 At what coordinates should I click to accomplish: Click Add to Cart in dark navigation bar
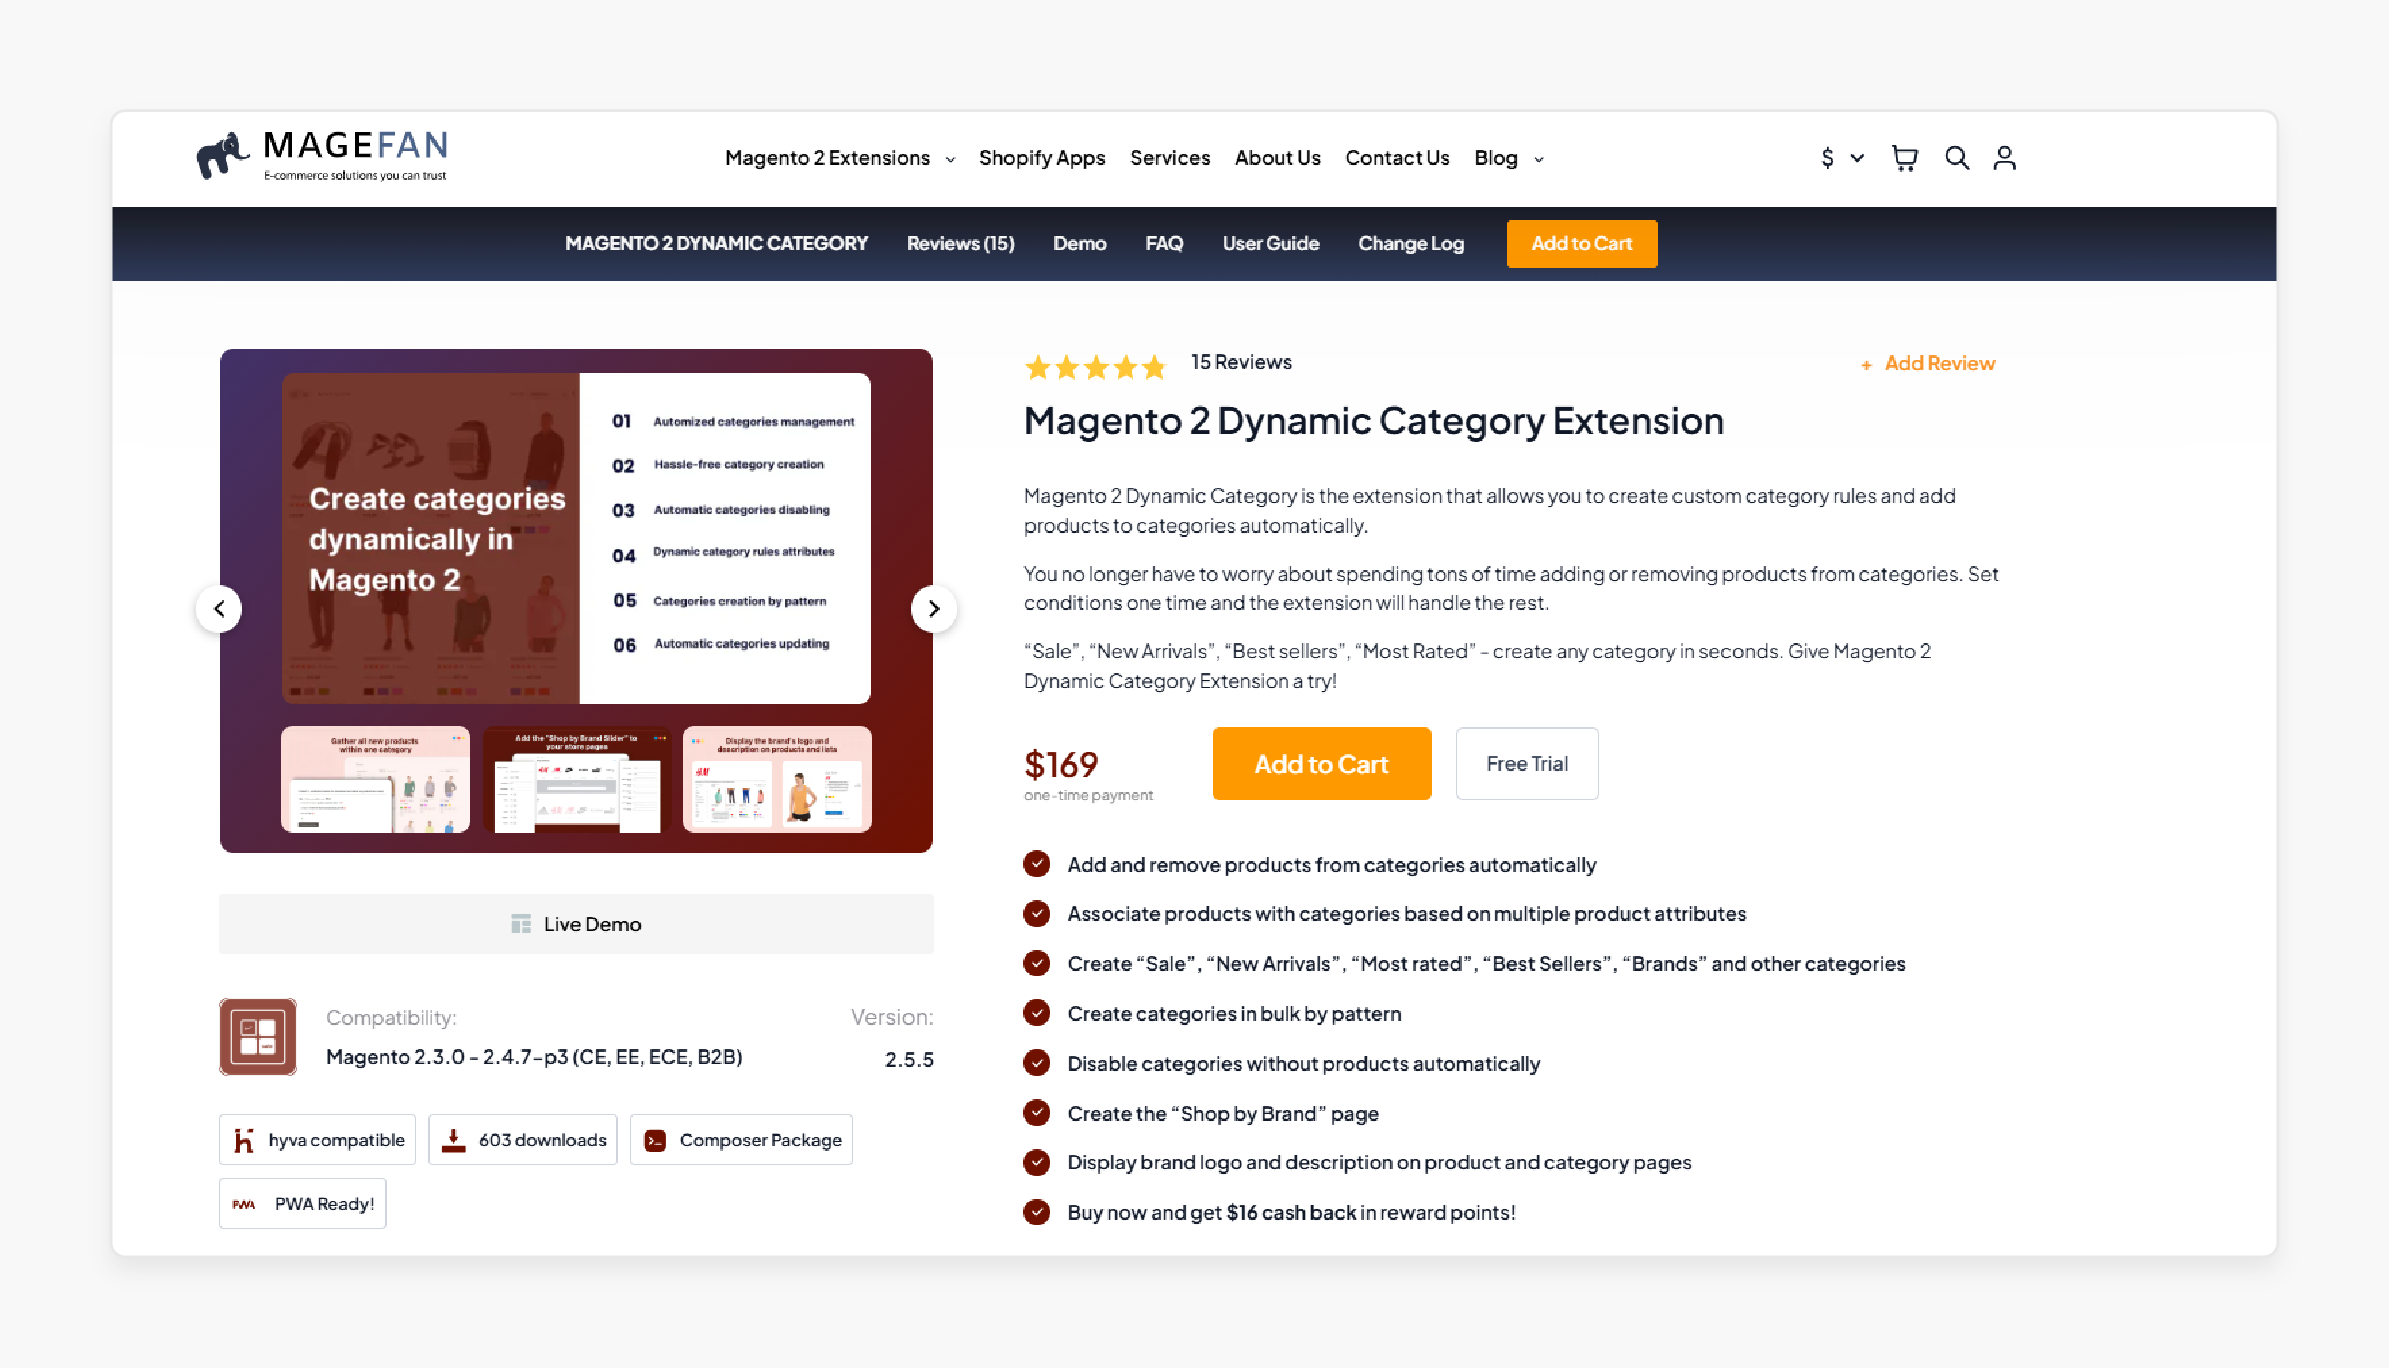1582,243
